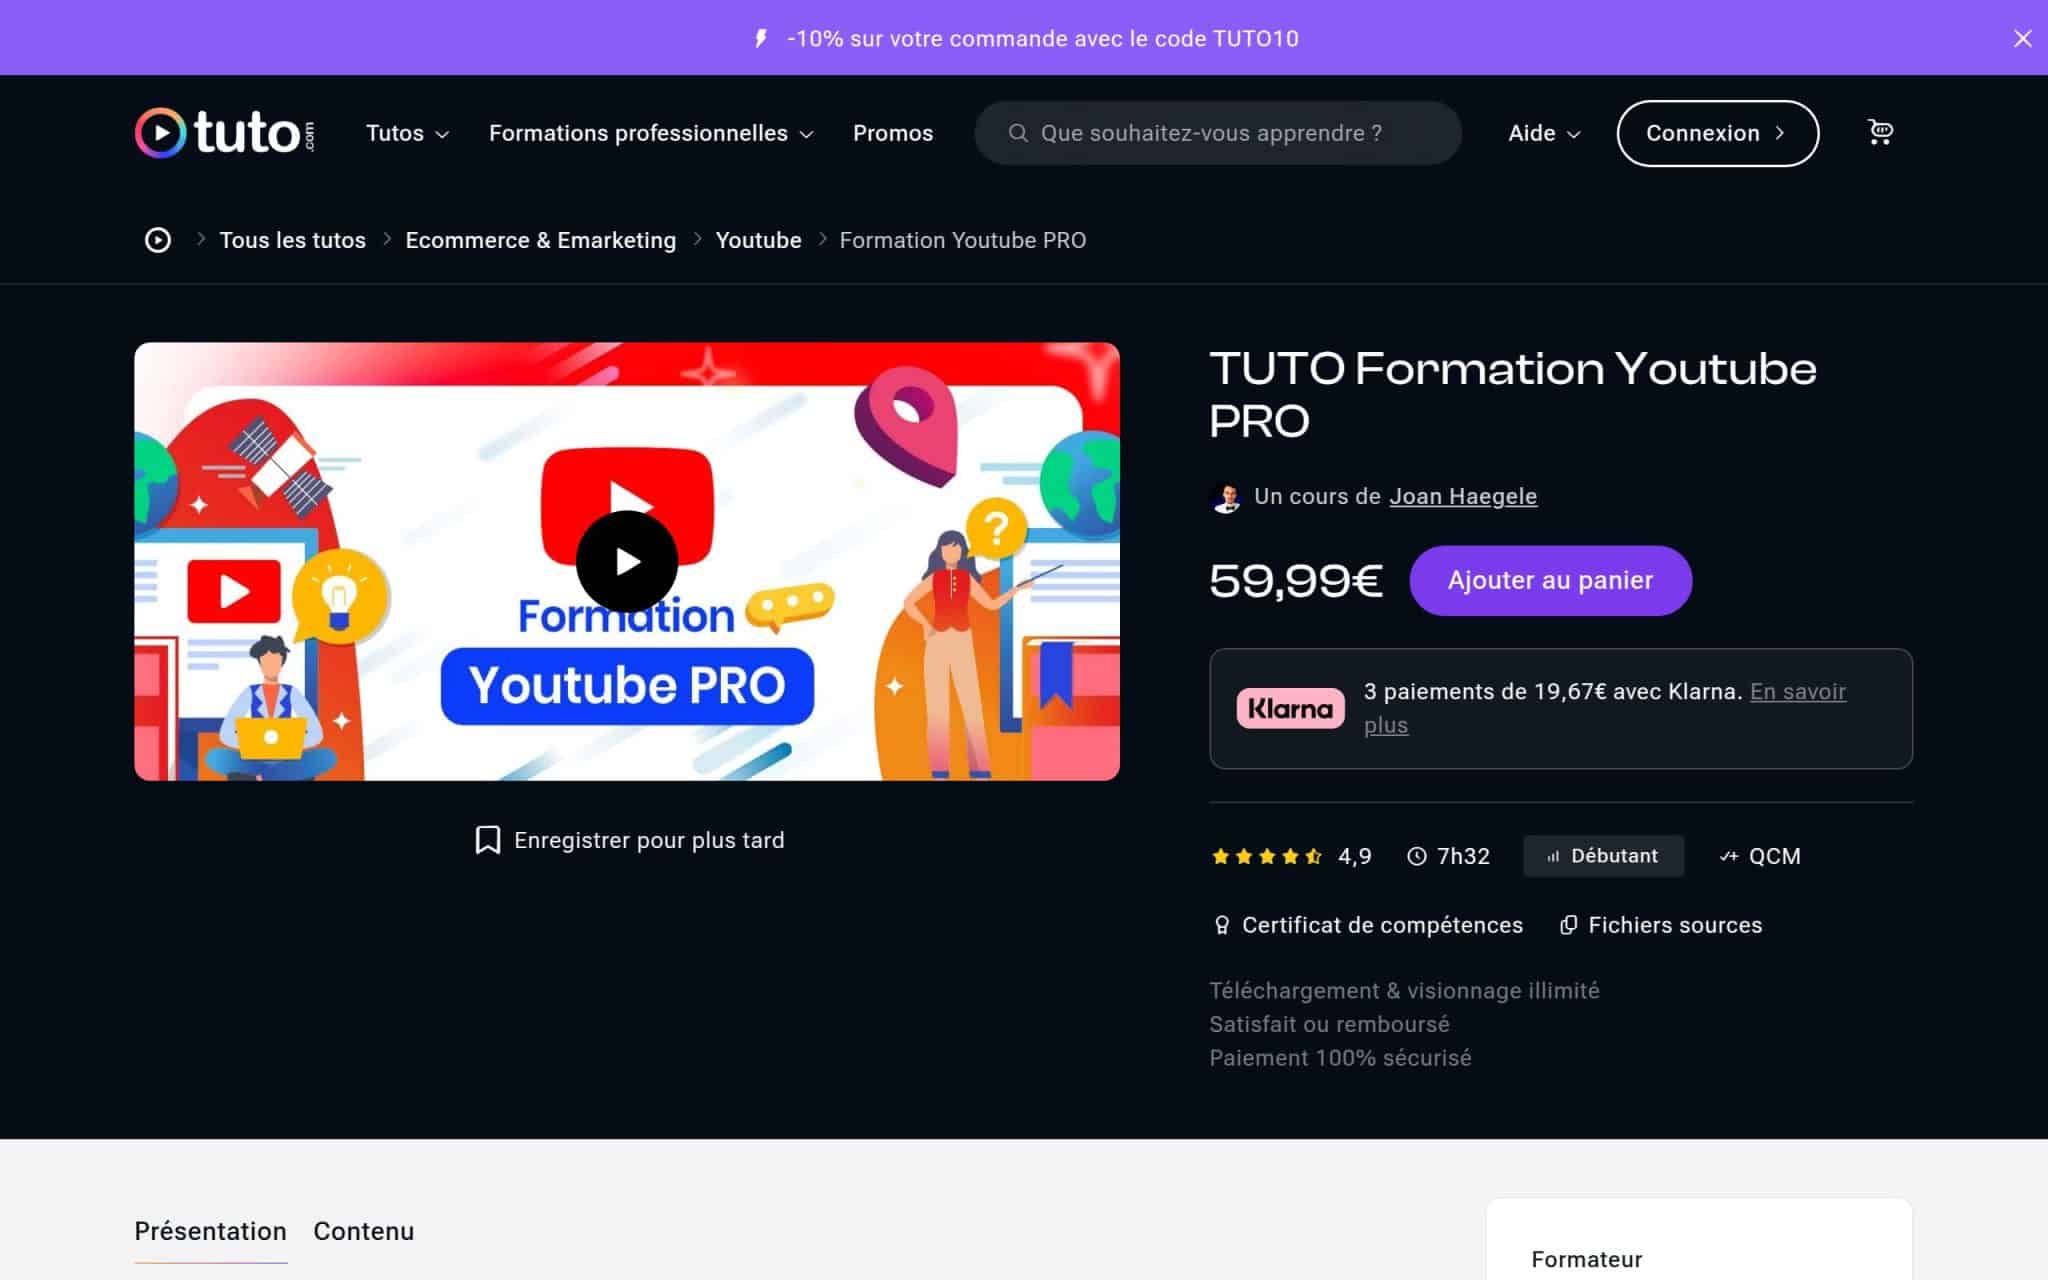Open the Youtube breadcrumb category
The height and width of the screenshot is (1280, 2048).
758,240
